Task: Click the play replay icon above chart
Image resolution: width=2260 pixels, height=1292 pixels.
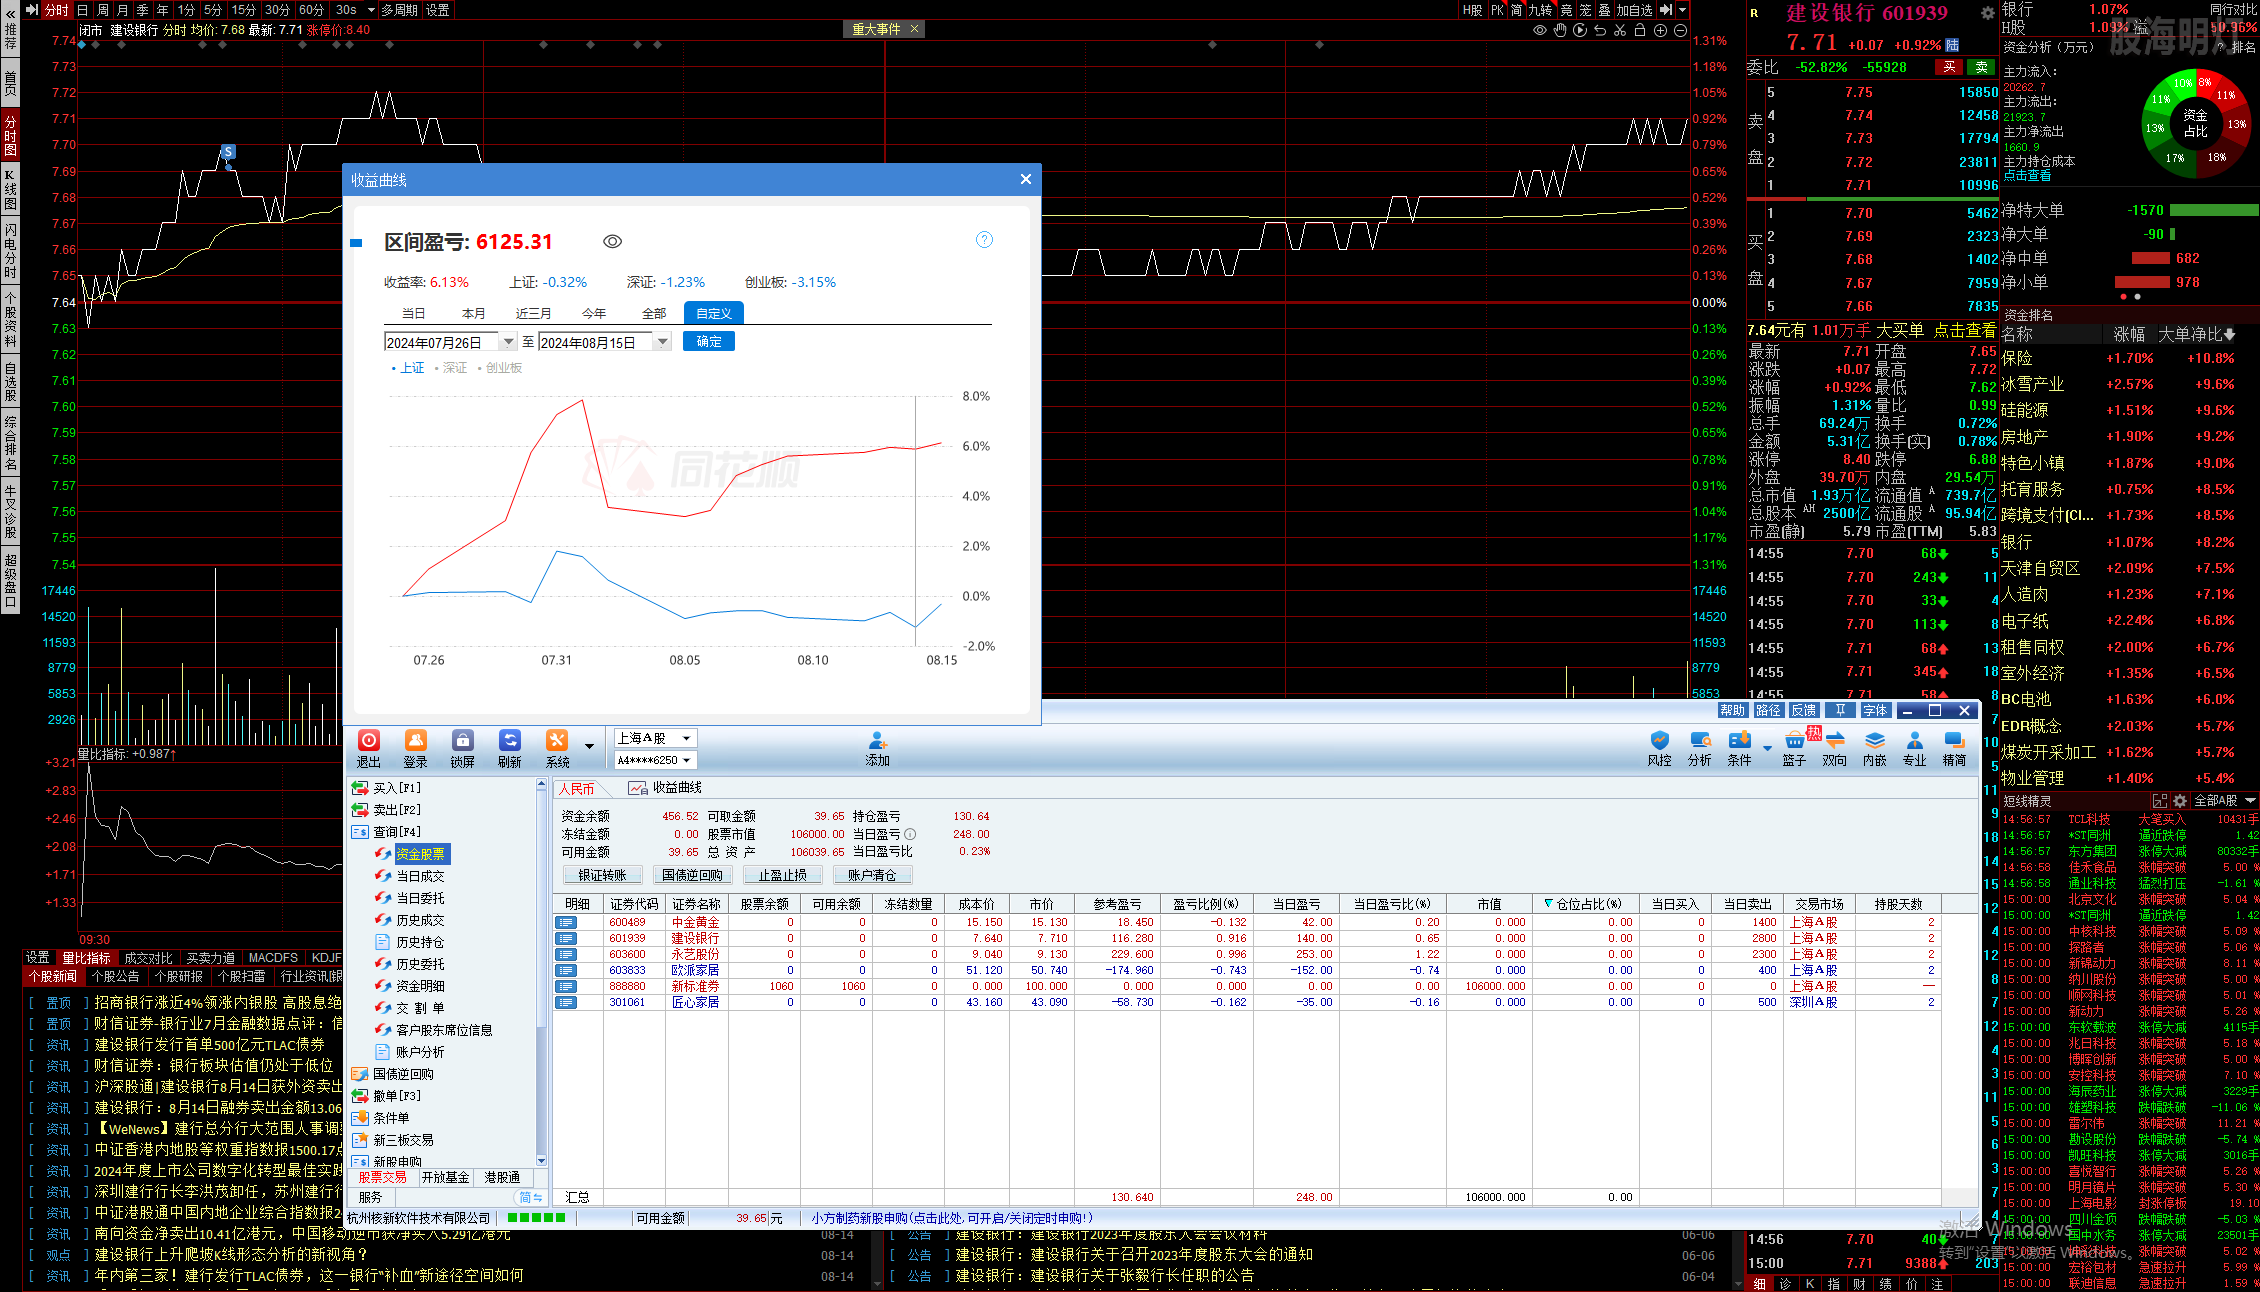Action: coord(1580,30)
